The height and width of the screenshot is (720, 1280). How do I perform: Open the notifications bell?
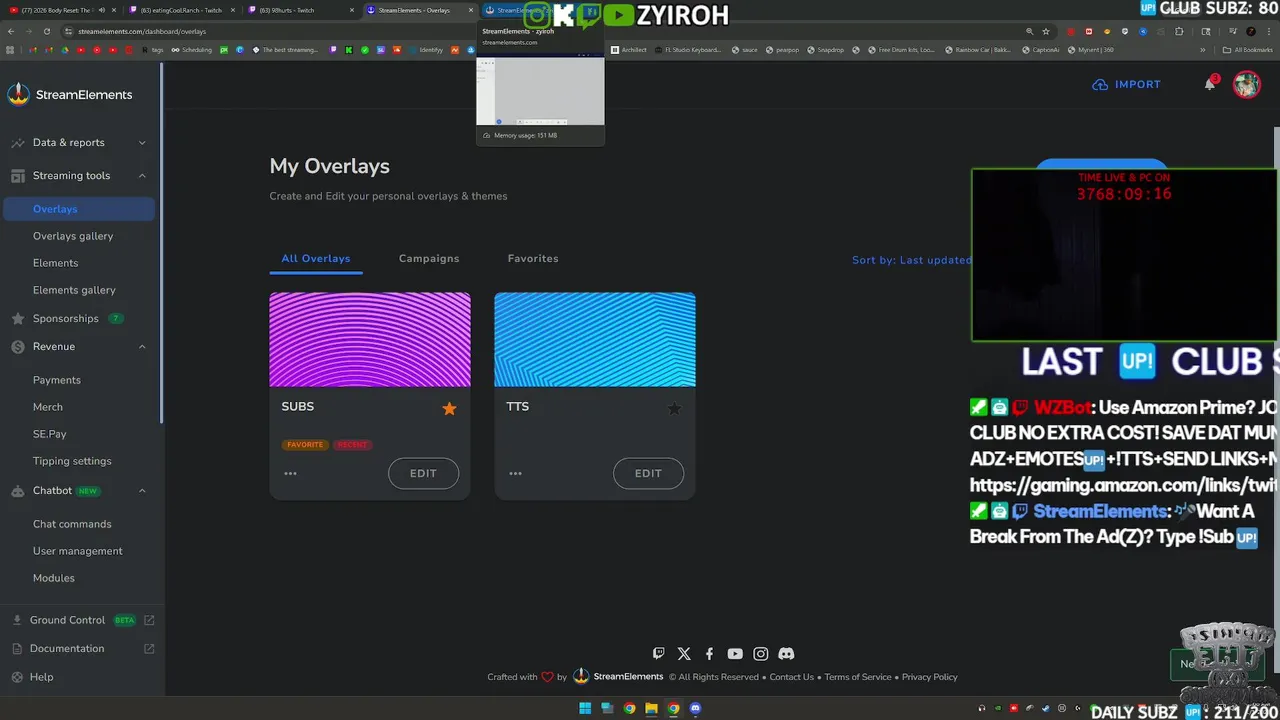[1210, 84]
